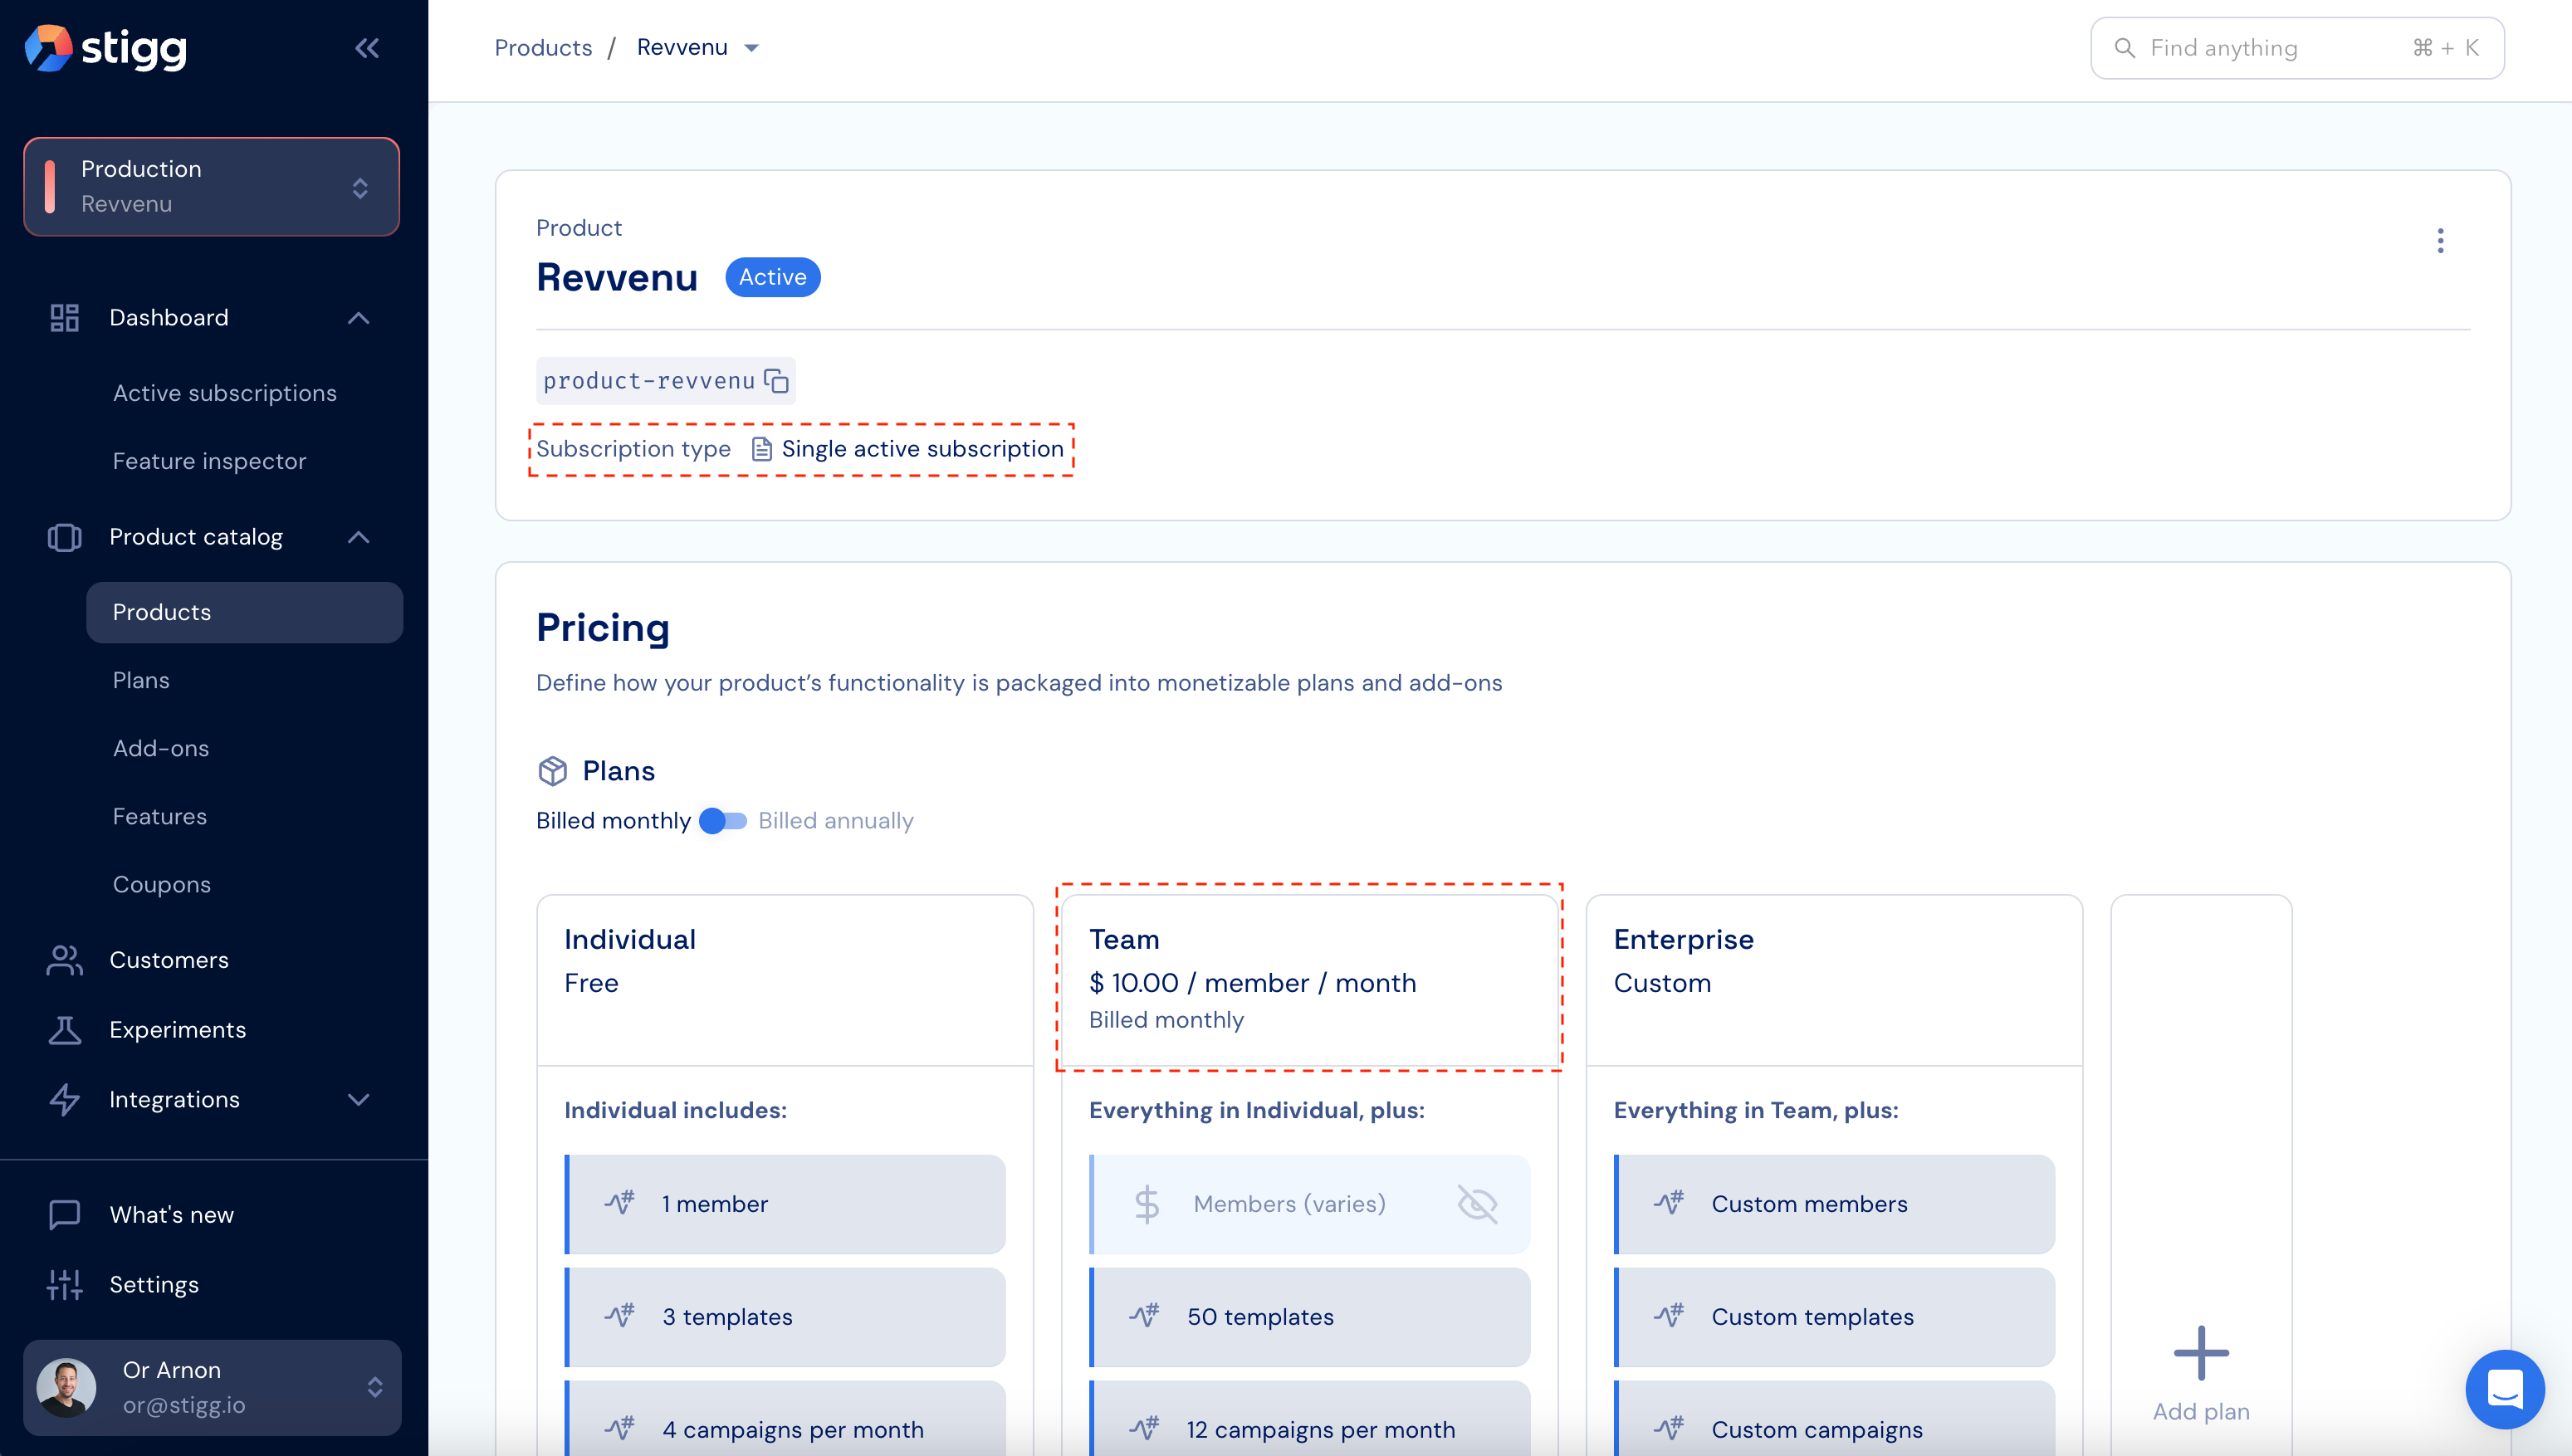Collapse the sidebar with double-chevron icon
Image resolution: width=2572 pixels, height=1456 pixels.
tap(367, 48)
